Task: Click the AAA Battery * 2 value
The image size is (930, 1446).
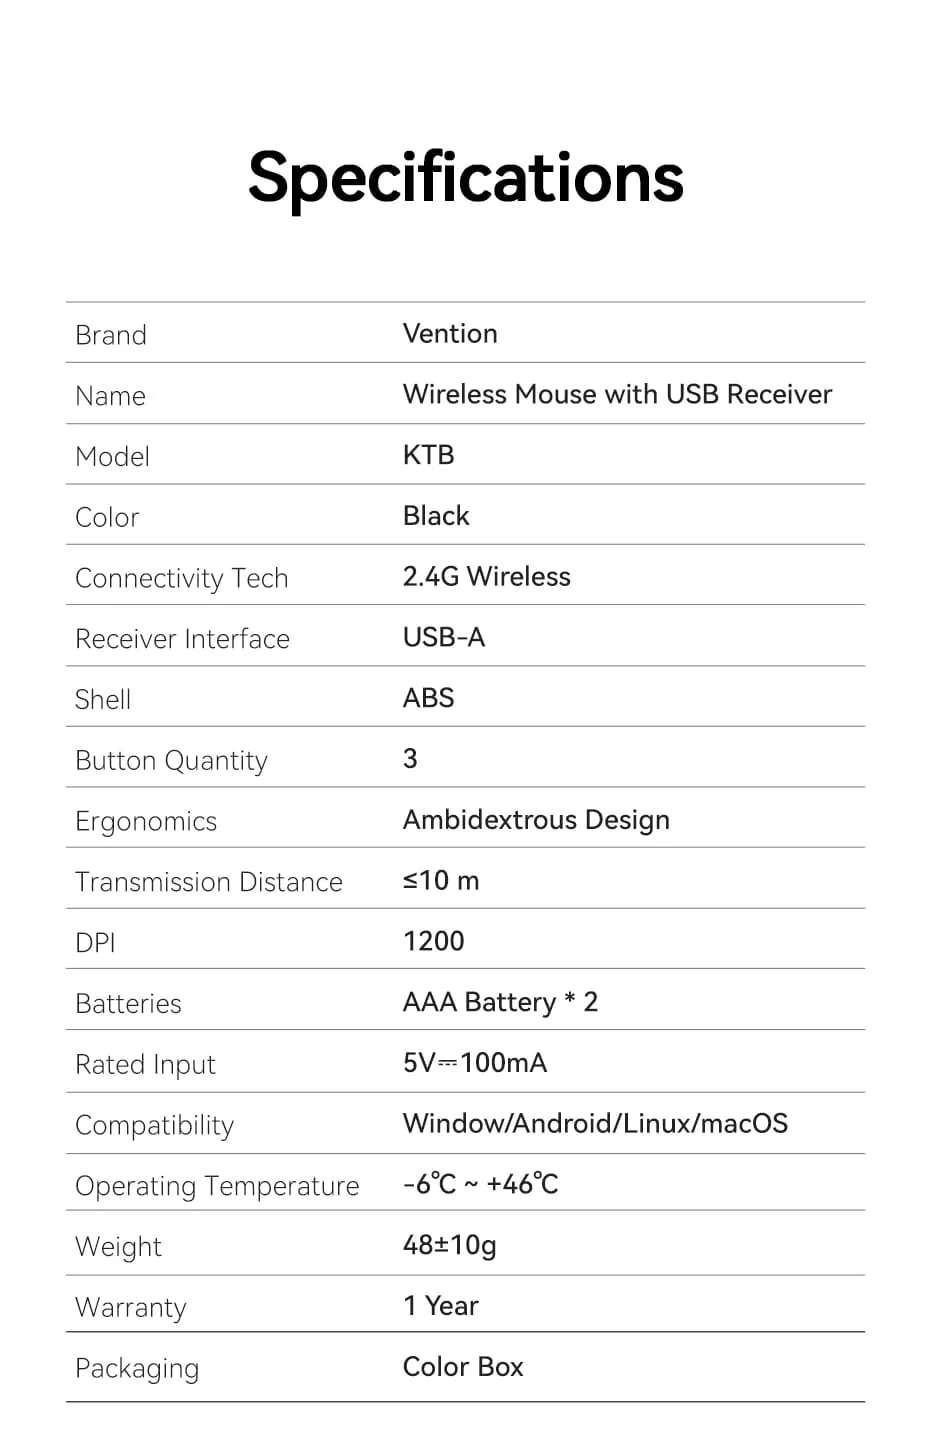Action: tap(500, 1002)
